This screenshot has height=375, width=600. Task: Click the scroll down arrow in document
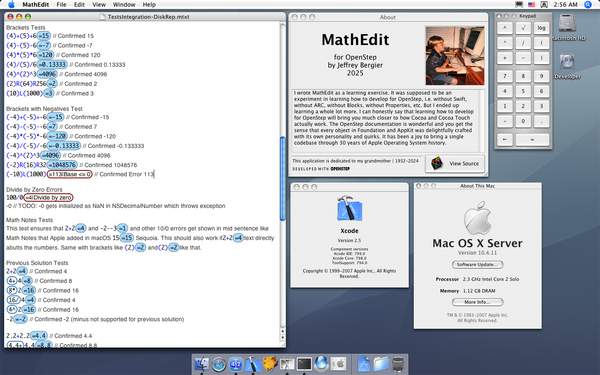(282, 338)
